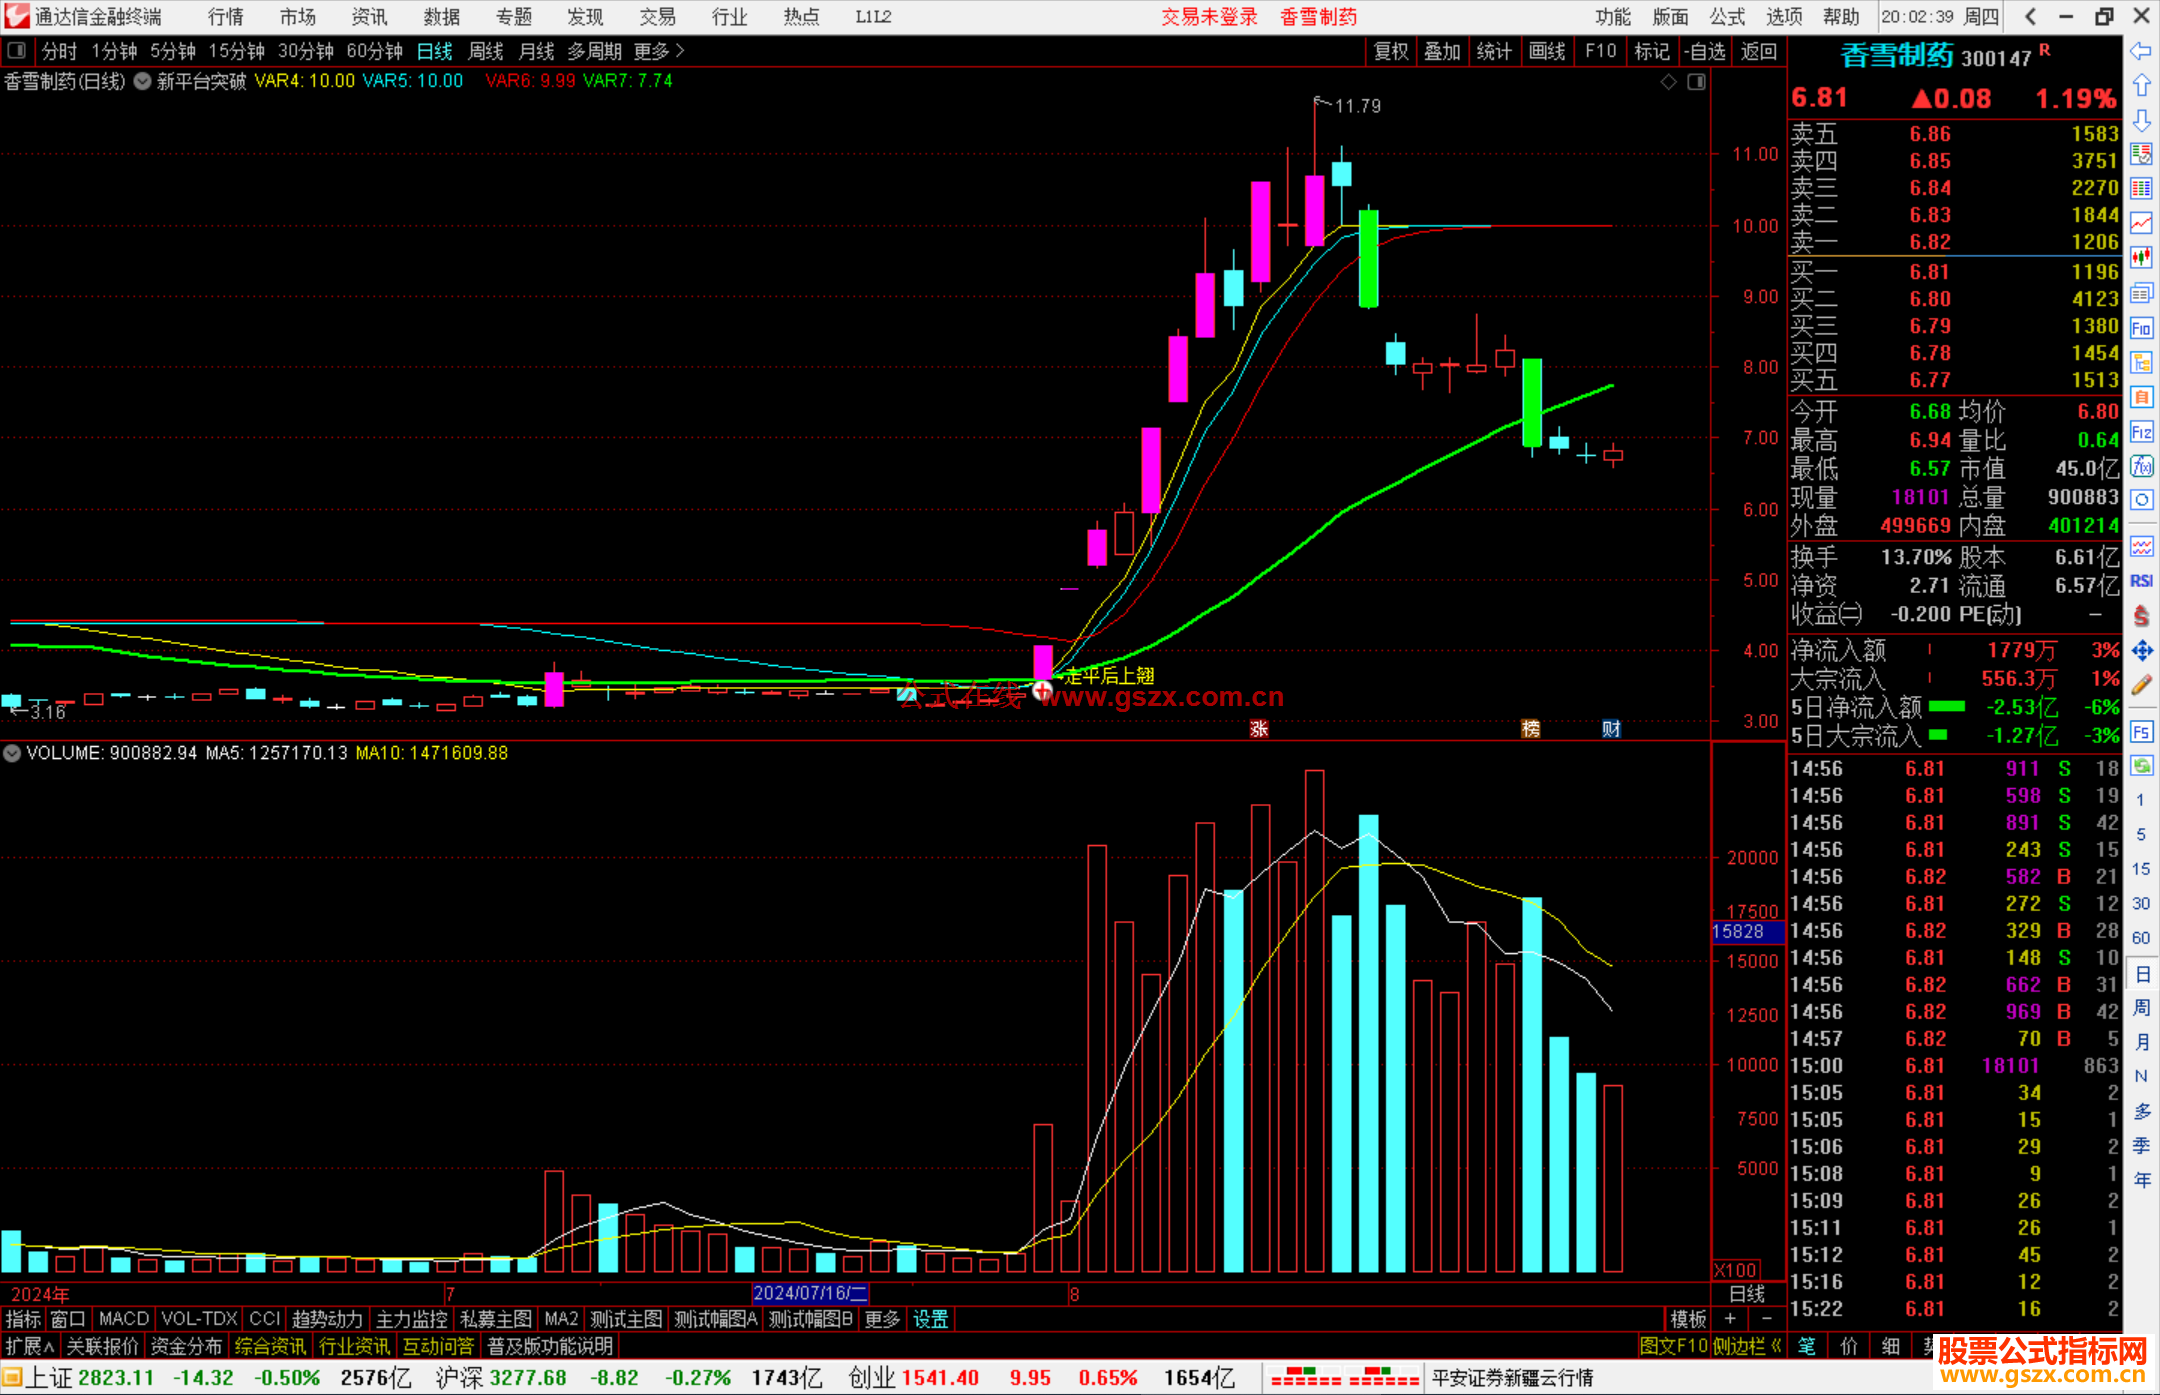Click the blue left arrow back icon

point(2141,51)
